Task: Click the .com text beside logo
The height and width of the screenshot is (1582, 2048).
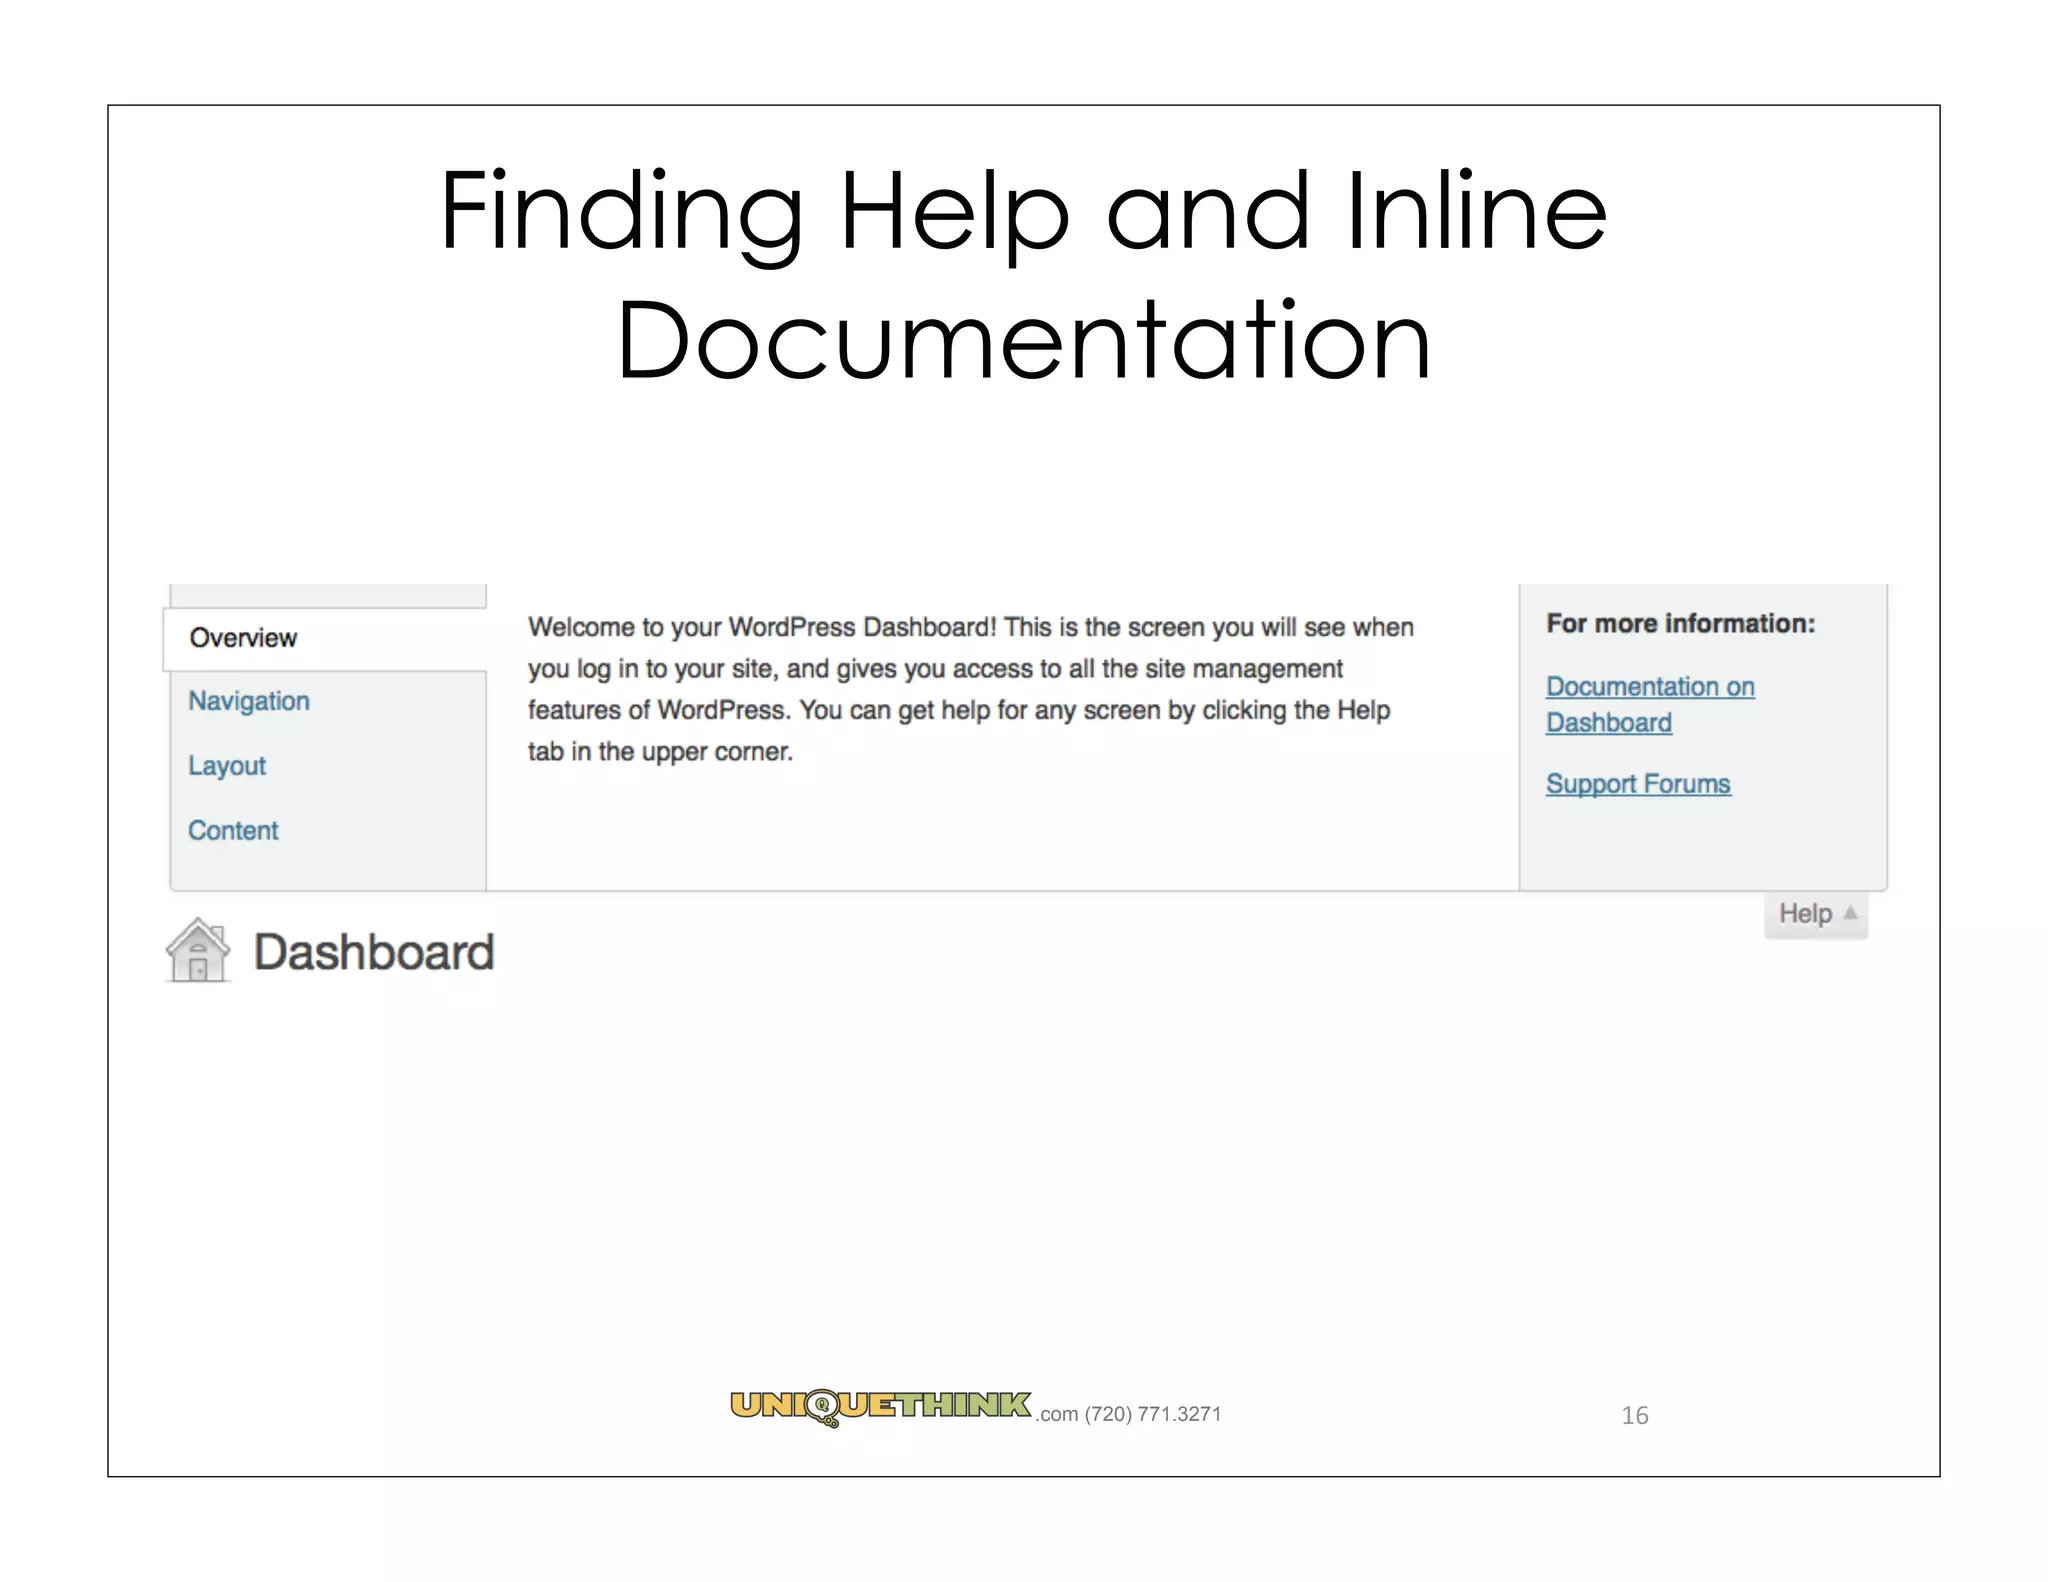Action: (1058, 1414)
